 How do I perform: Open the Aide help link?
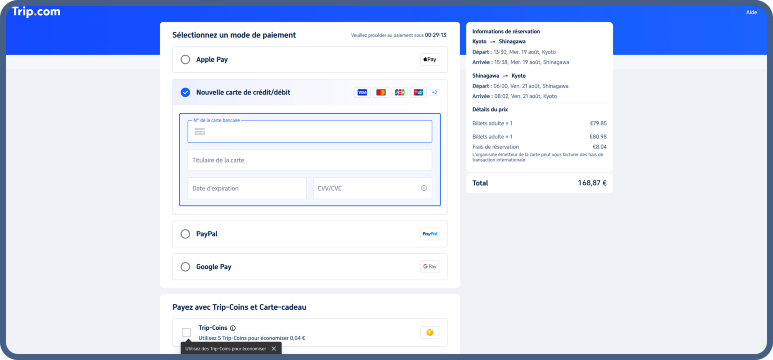point(751,12)
